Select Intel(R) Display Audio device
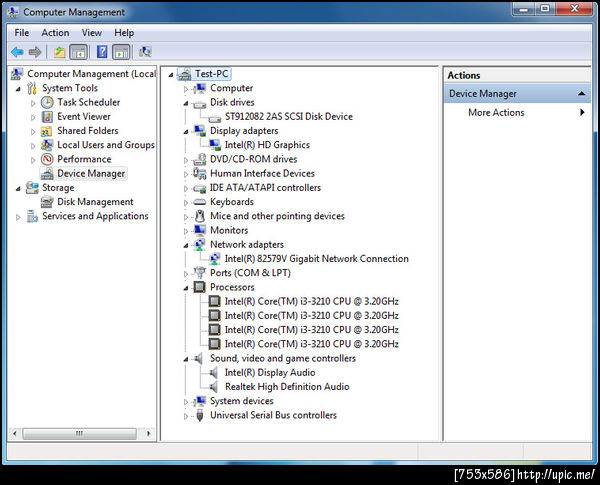Image resolution: width=600 pixels, height=485 pixels. point(270,373)
